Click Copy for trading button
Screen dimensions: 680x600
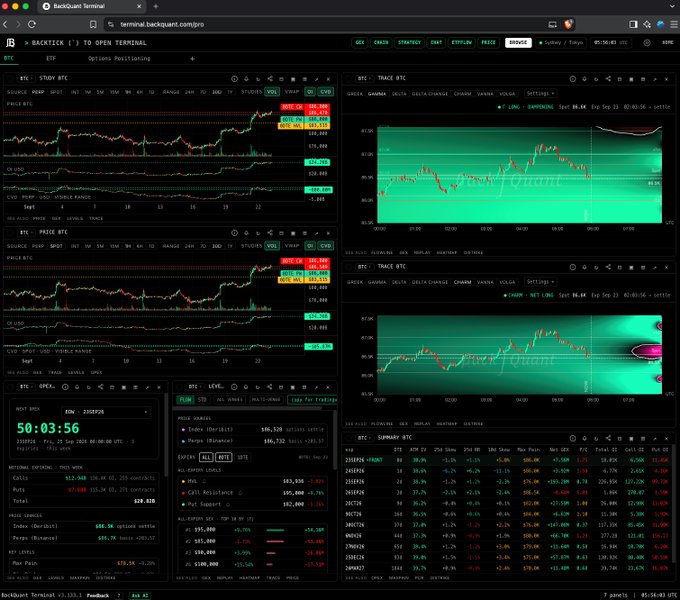(x=313, y=400)
